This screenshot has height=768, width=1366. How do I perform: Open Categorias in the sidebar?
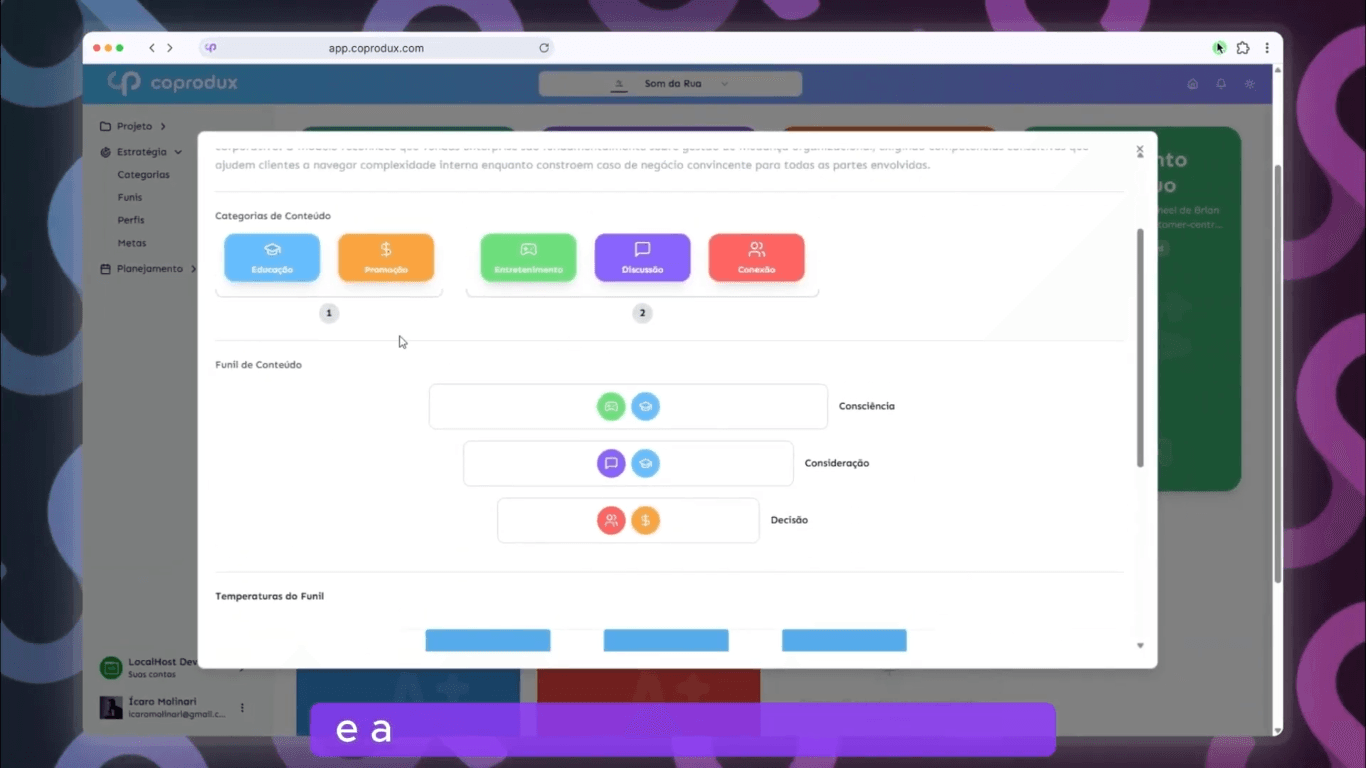143,175
